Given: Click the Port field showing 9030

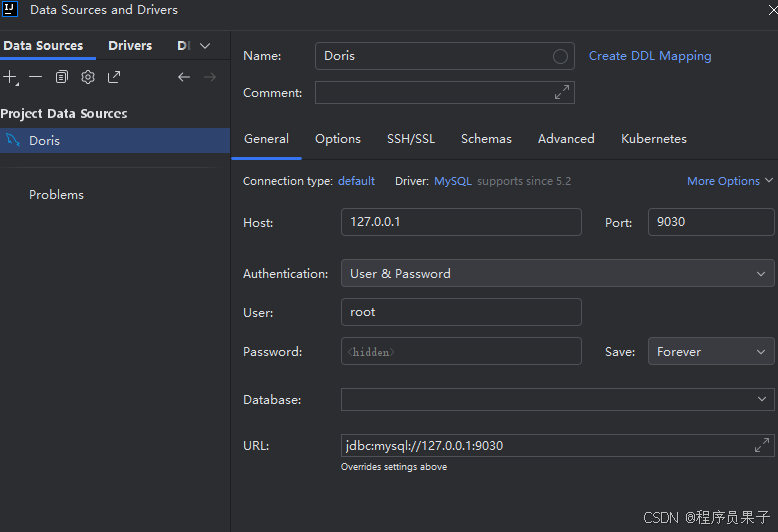Looking at the screenshot, I should click(x=711, y=222).
